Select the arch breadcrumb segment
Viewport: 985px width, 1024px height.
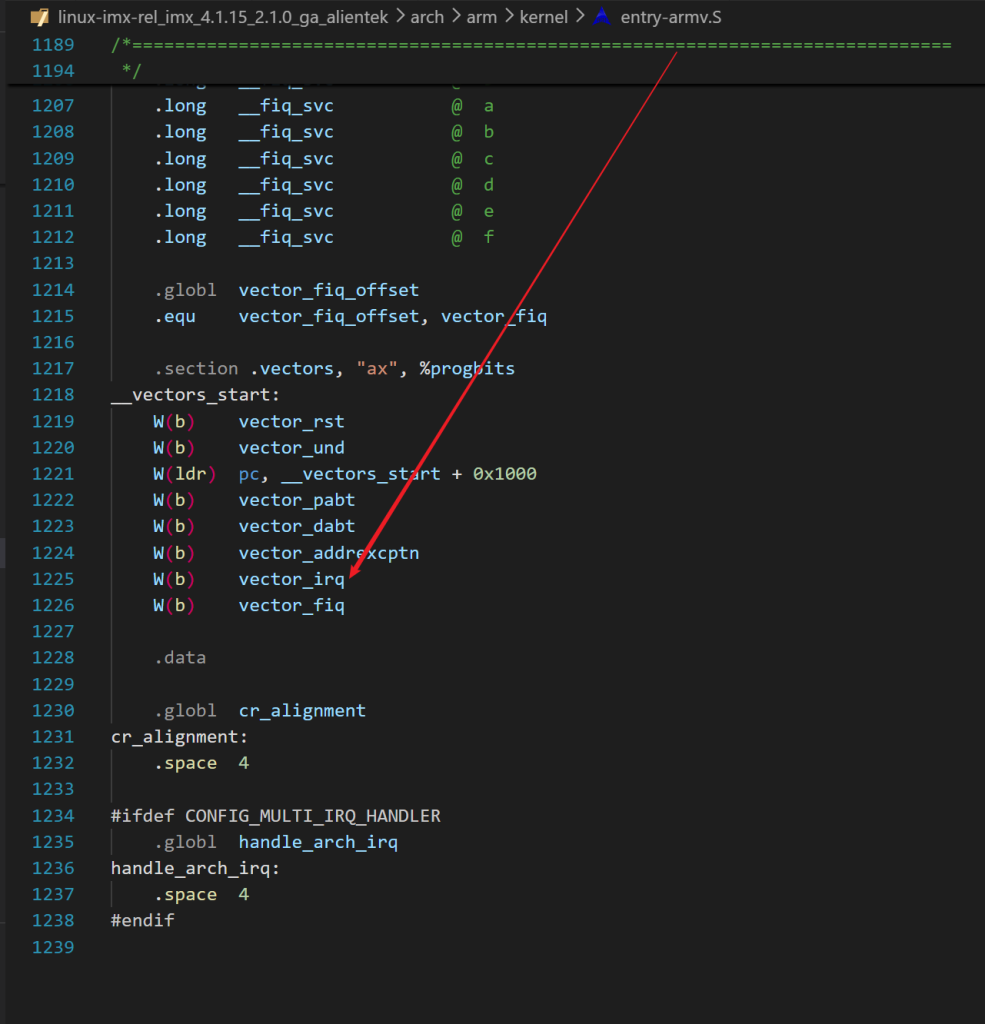427,17
